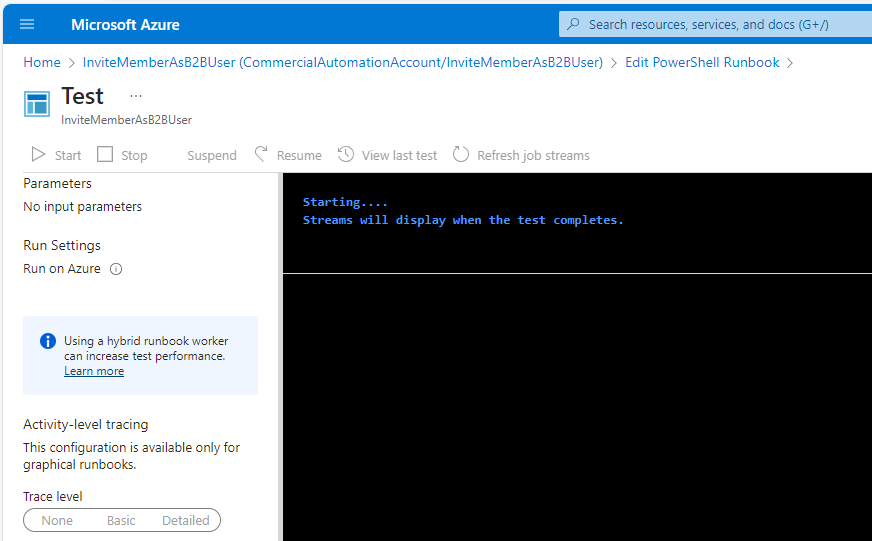The height and width of the screenshot is (541, 872).
Task: Click the 'Parameters' heading
Action: pyautogui.click(x=57, y=183)
